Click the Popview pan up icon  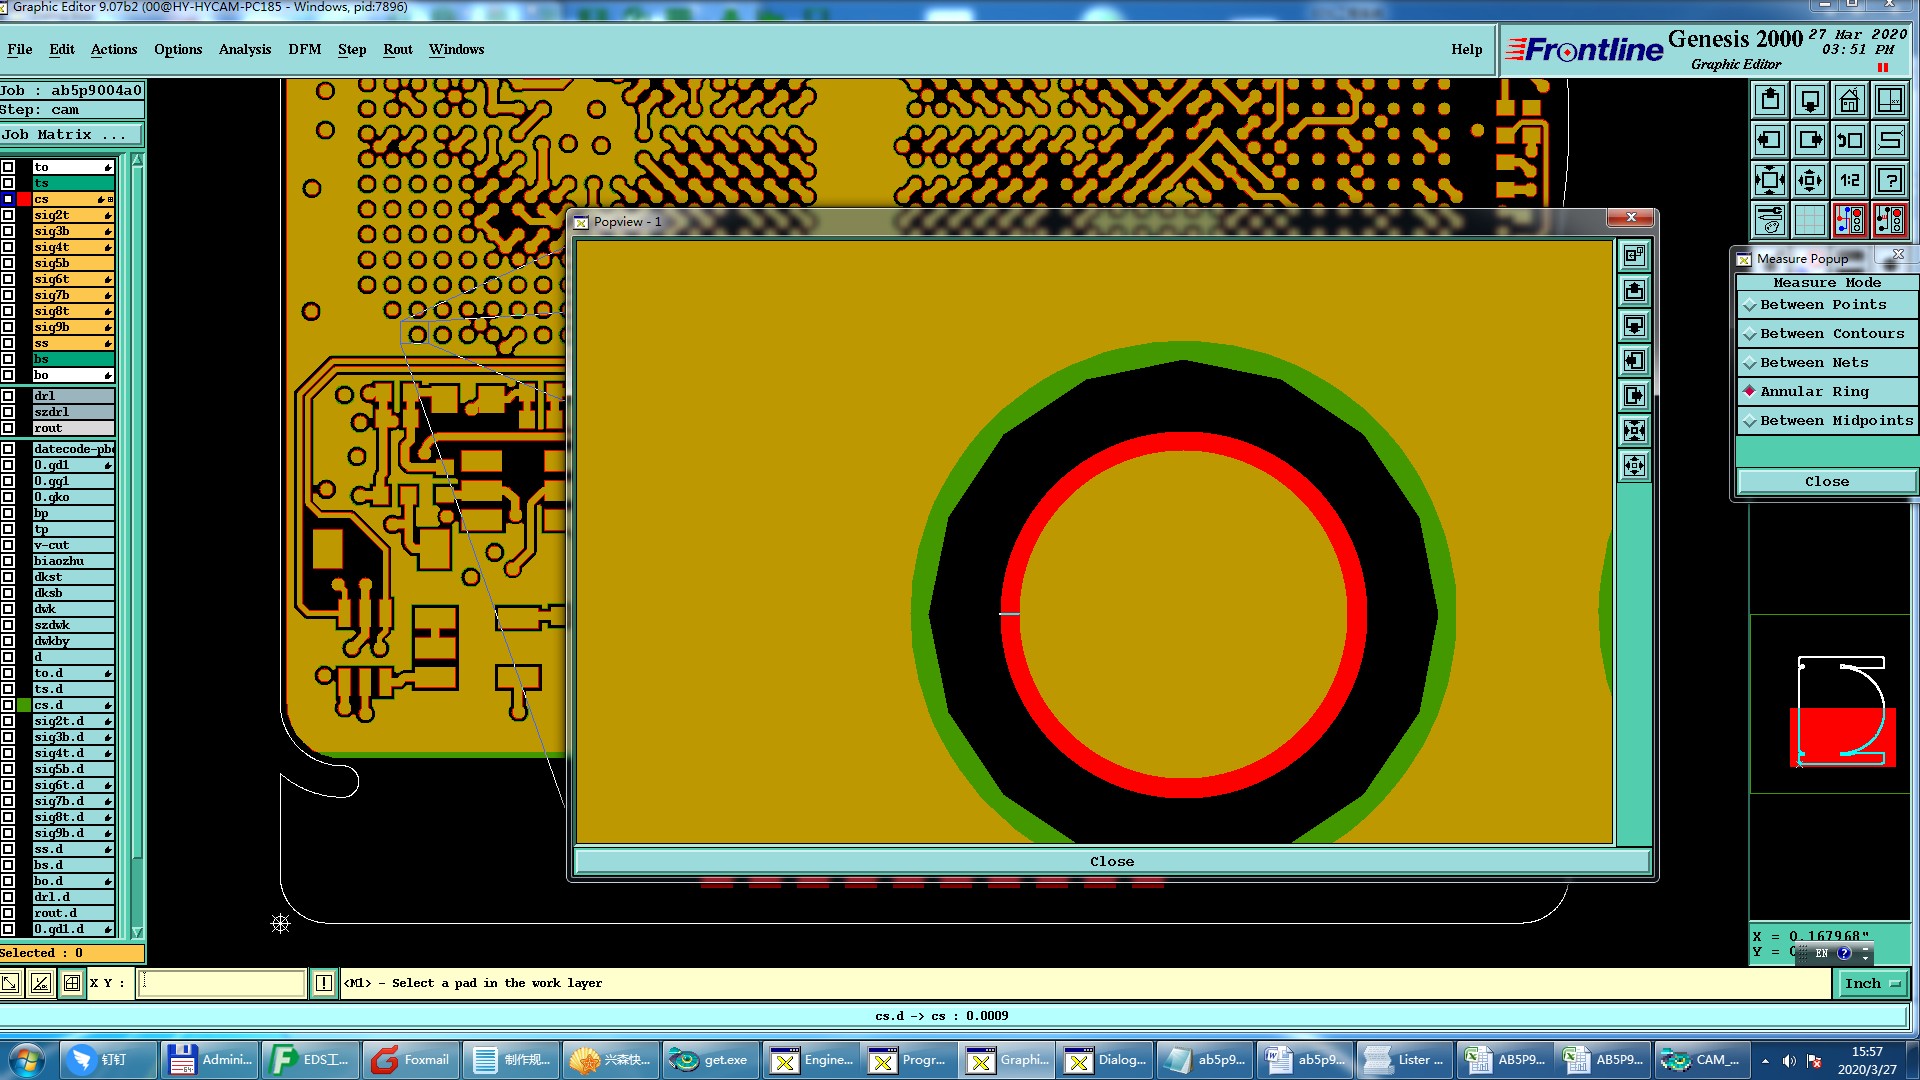(1634, 291)
